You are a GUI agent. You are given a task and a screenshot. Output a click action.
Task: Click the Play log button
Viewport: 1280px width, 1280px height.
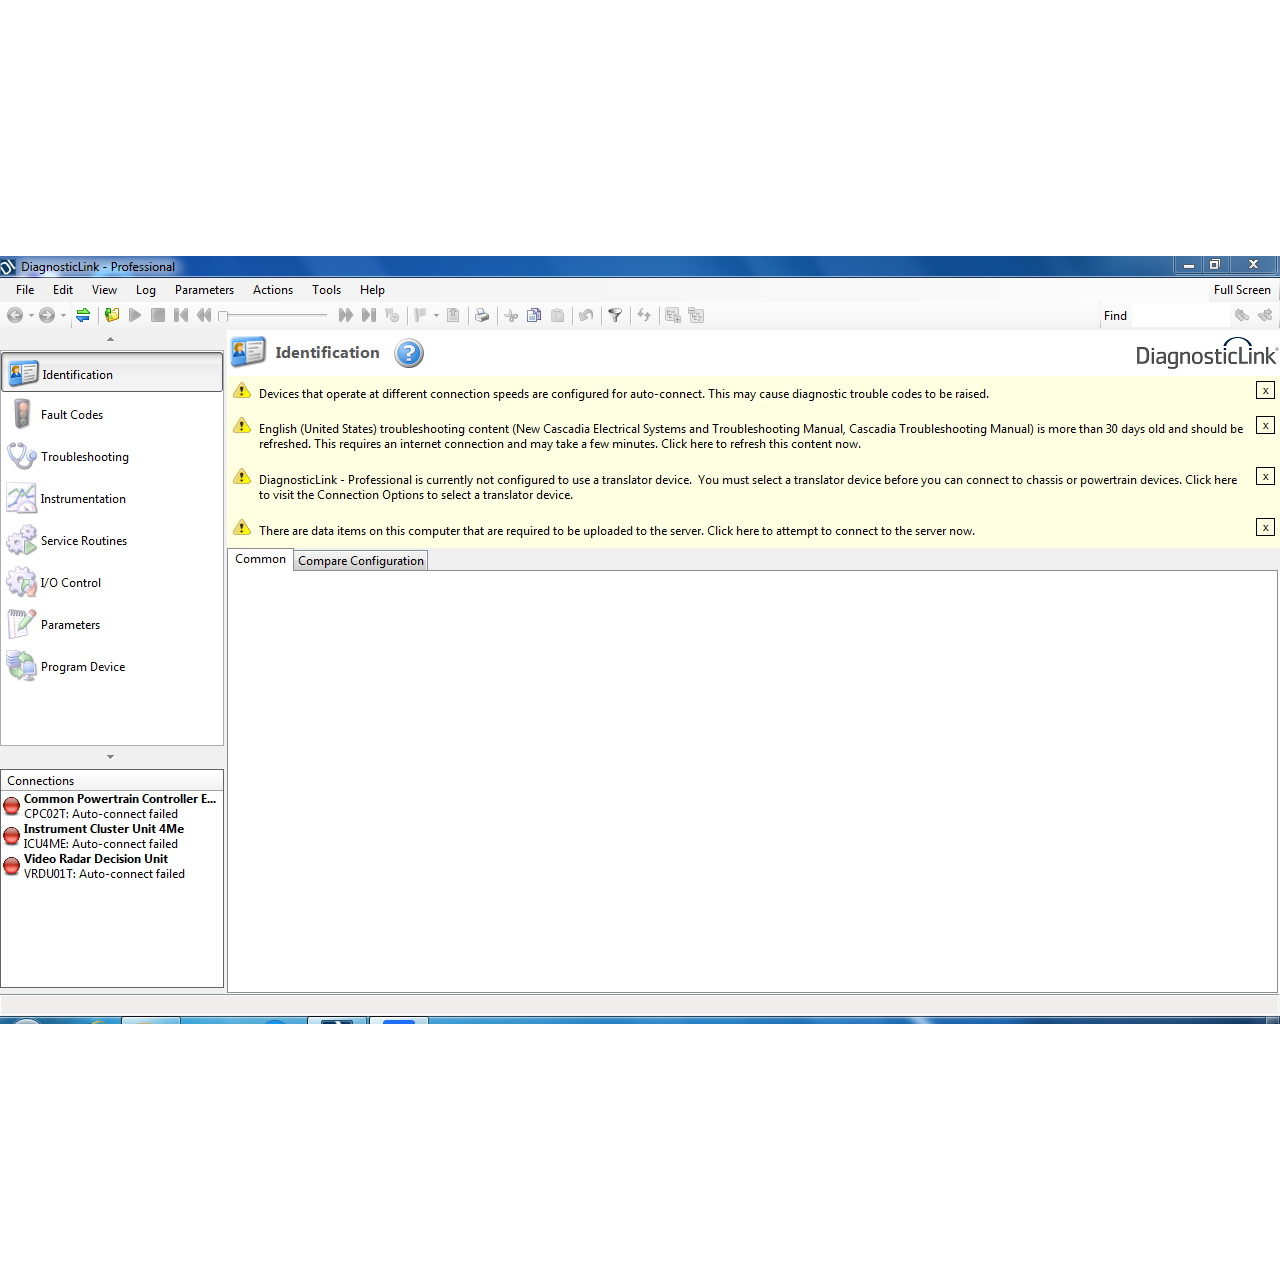pyautogui.click(x=135, y=315)
